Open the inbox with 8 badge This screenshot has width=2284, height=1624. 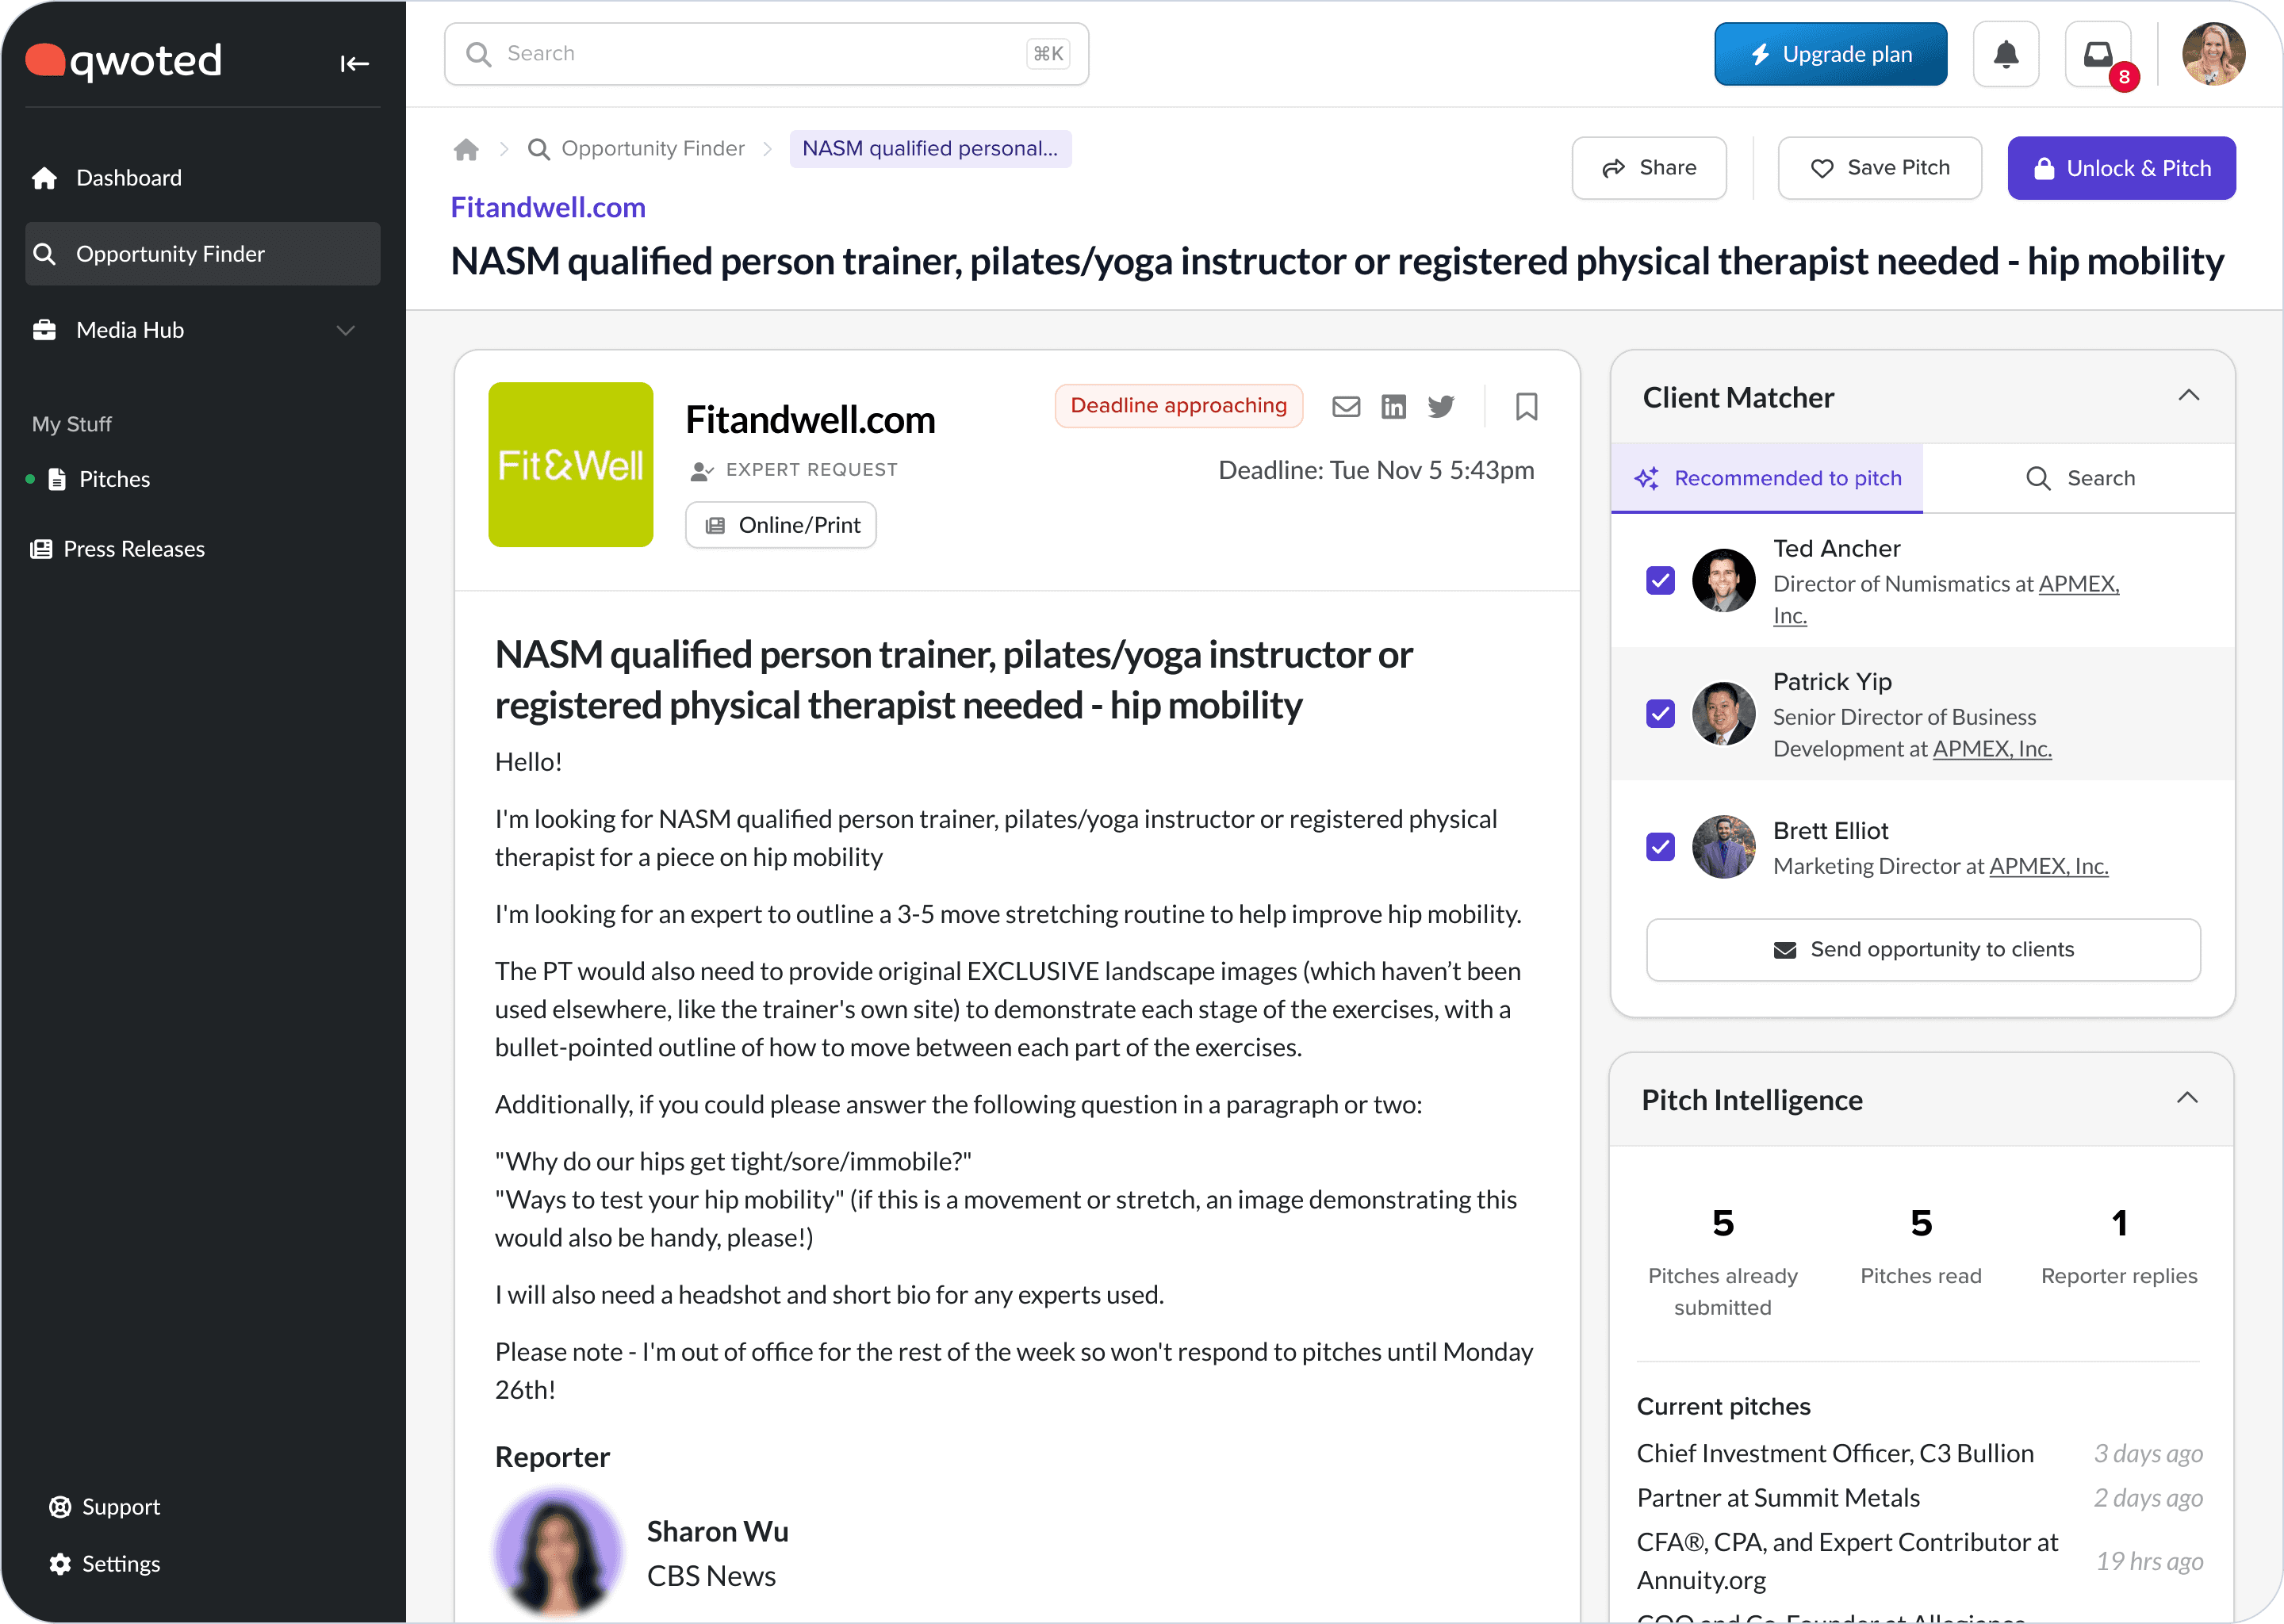click(2098, 54)
